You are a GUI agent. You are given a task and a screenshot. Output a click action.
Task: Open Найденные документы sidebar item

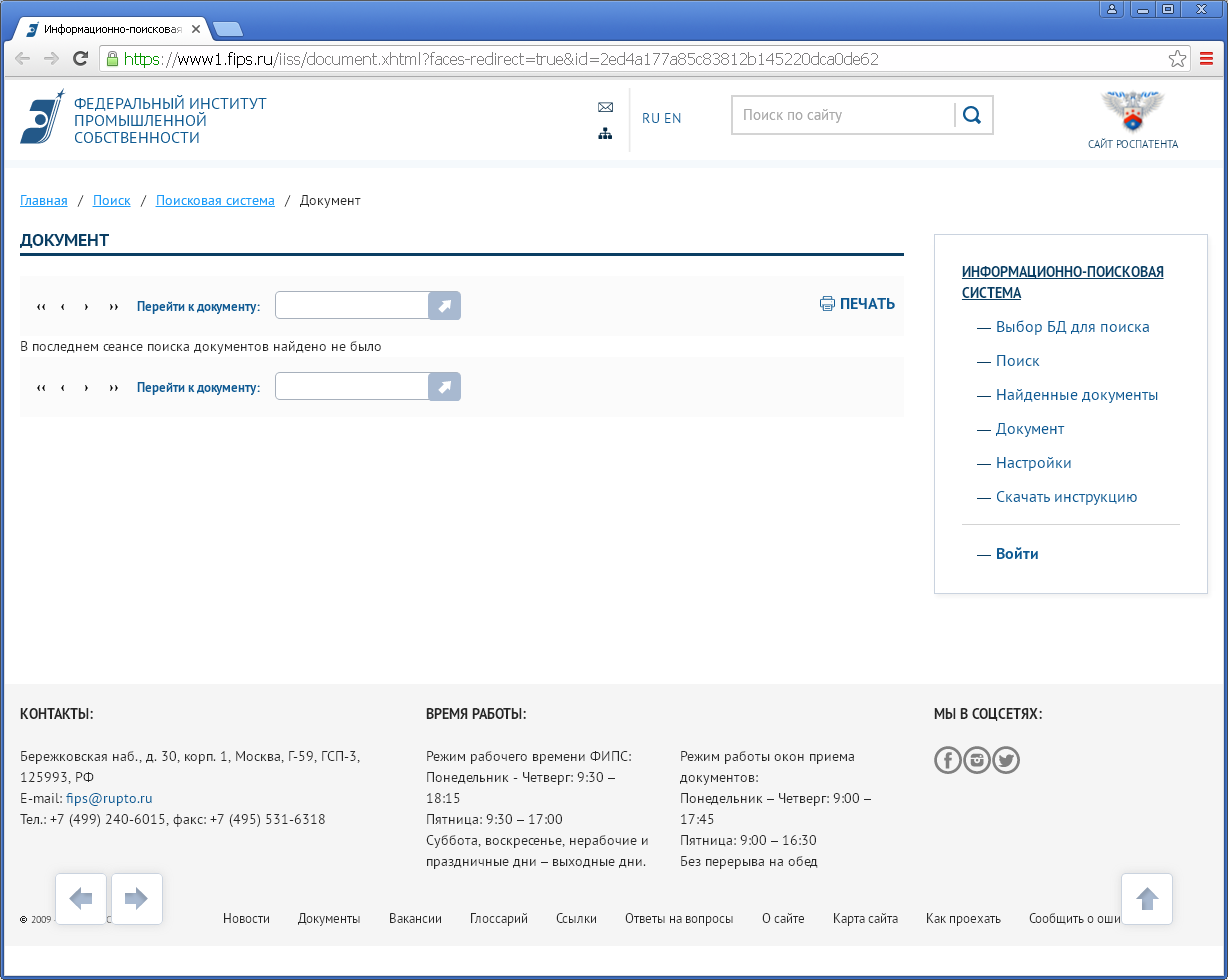pyautogui.click(x=1077, y=395)
